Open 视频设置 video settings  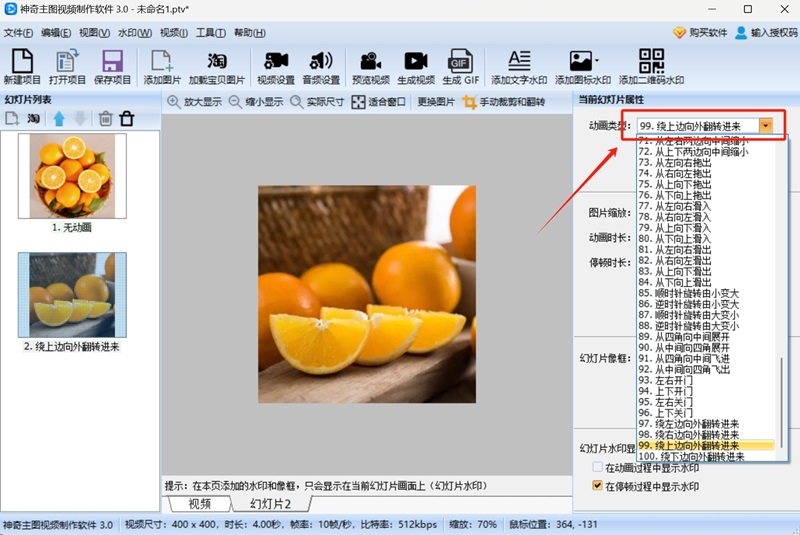click(x=276, y=66)
